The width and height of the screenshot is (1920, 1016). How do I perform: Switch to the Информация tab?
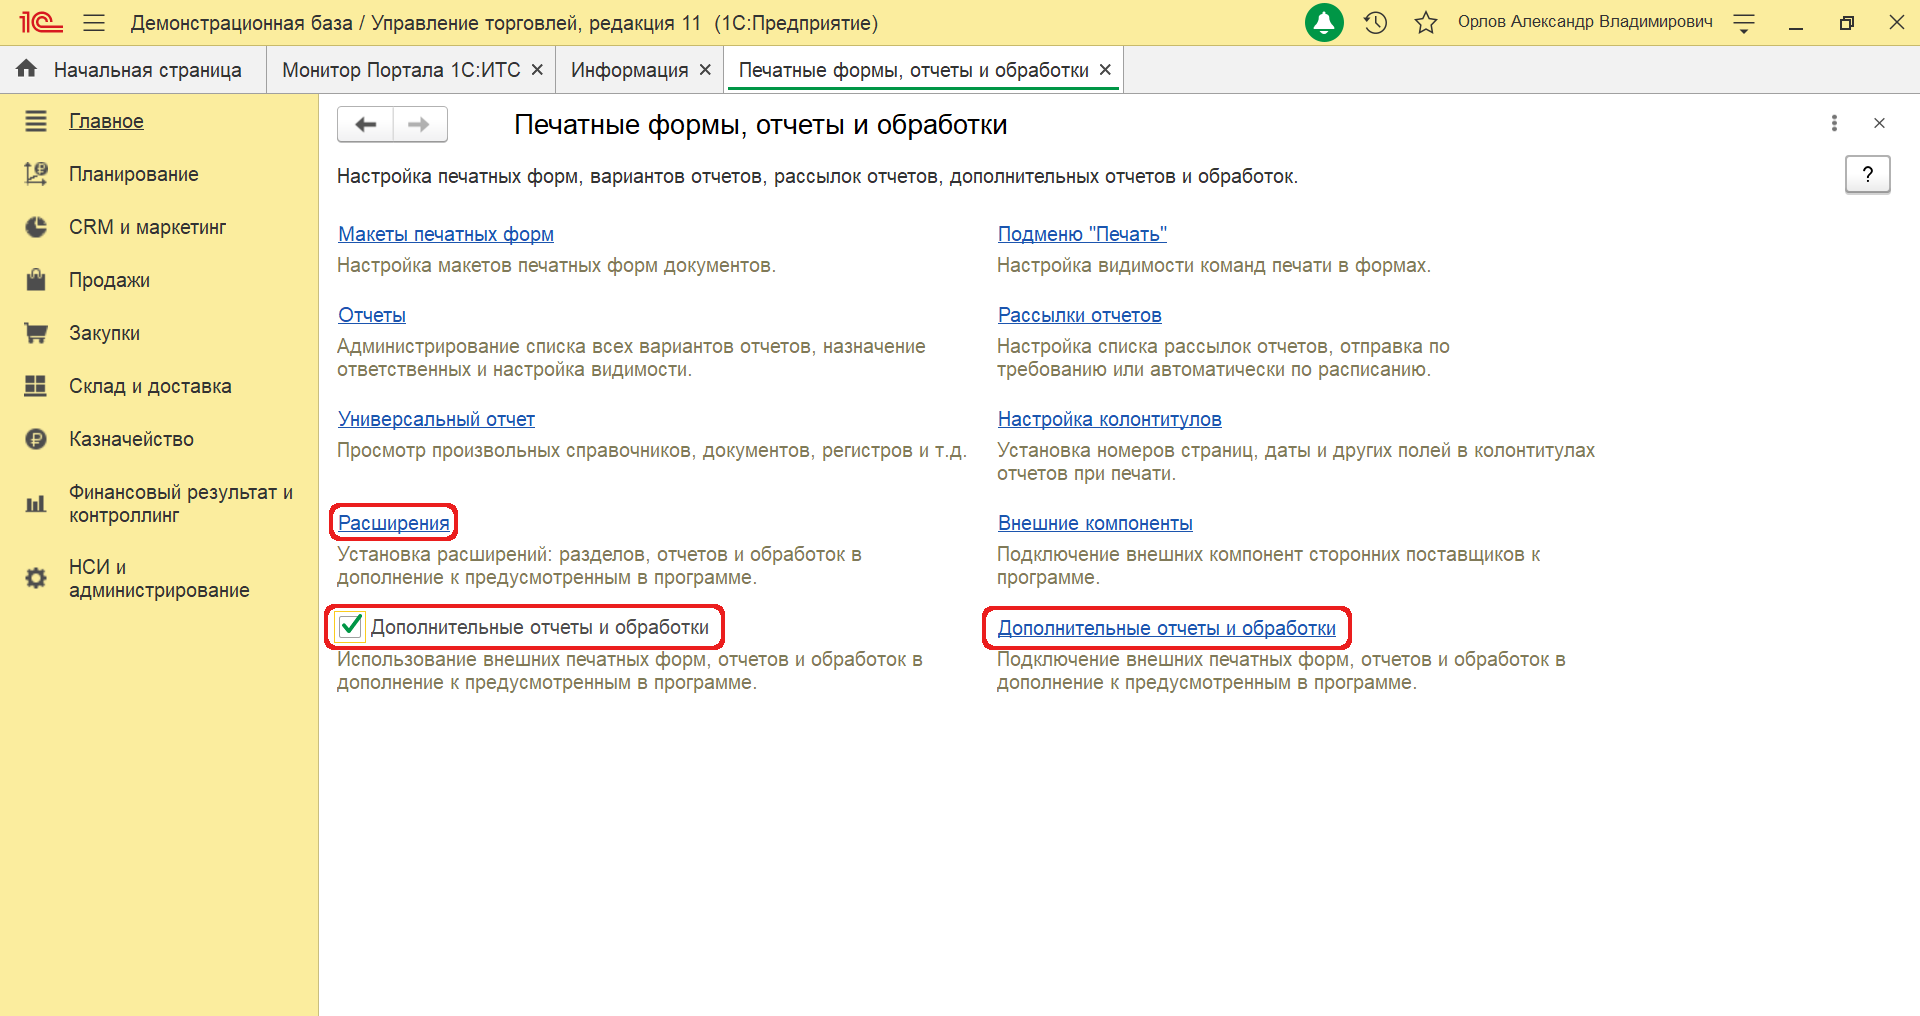[x=629, y=70]
